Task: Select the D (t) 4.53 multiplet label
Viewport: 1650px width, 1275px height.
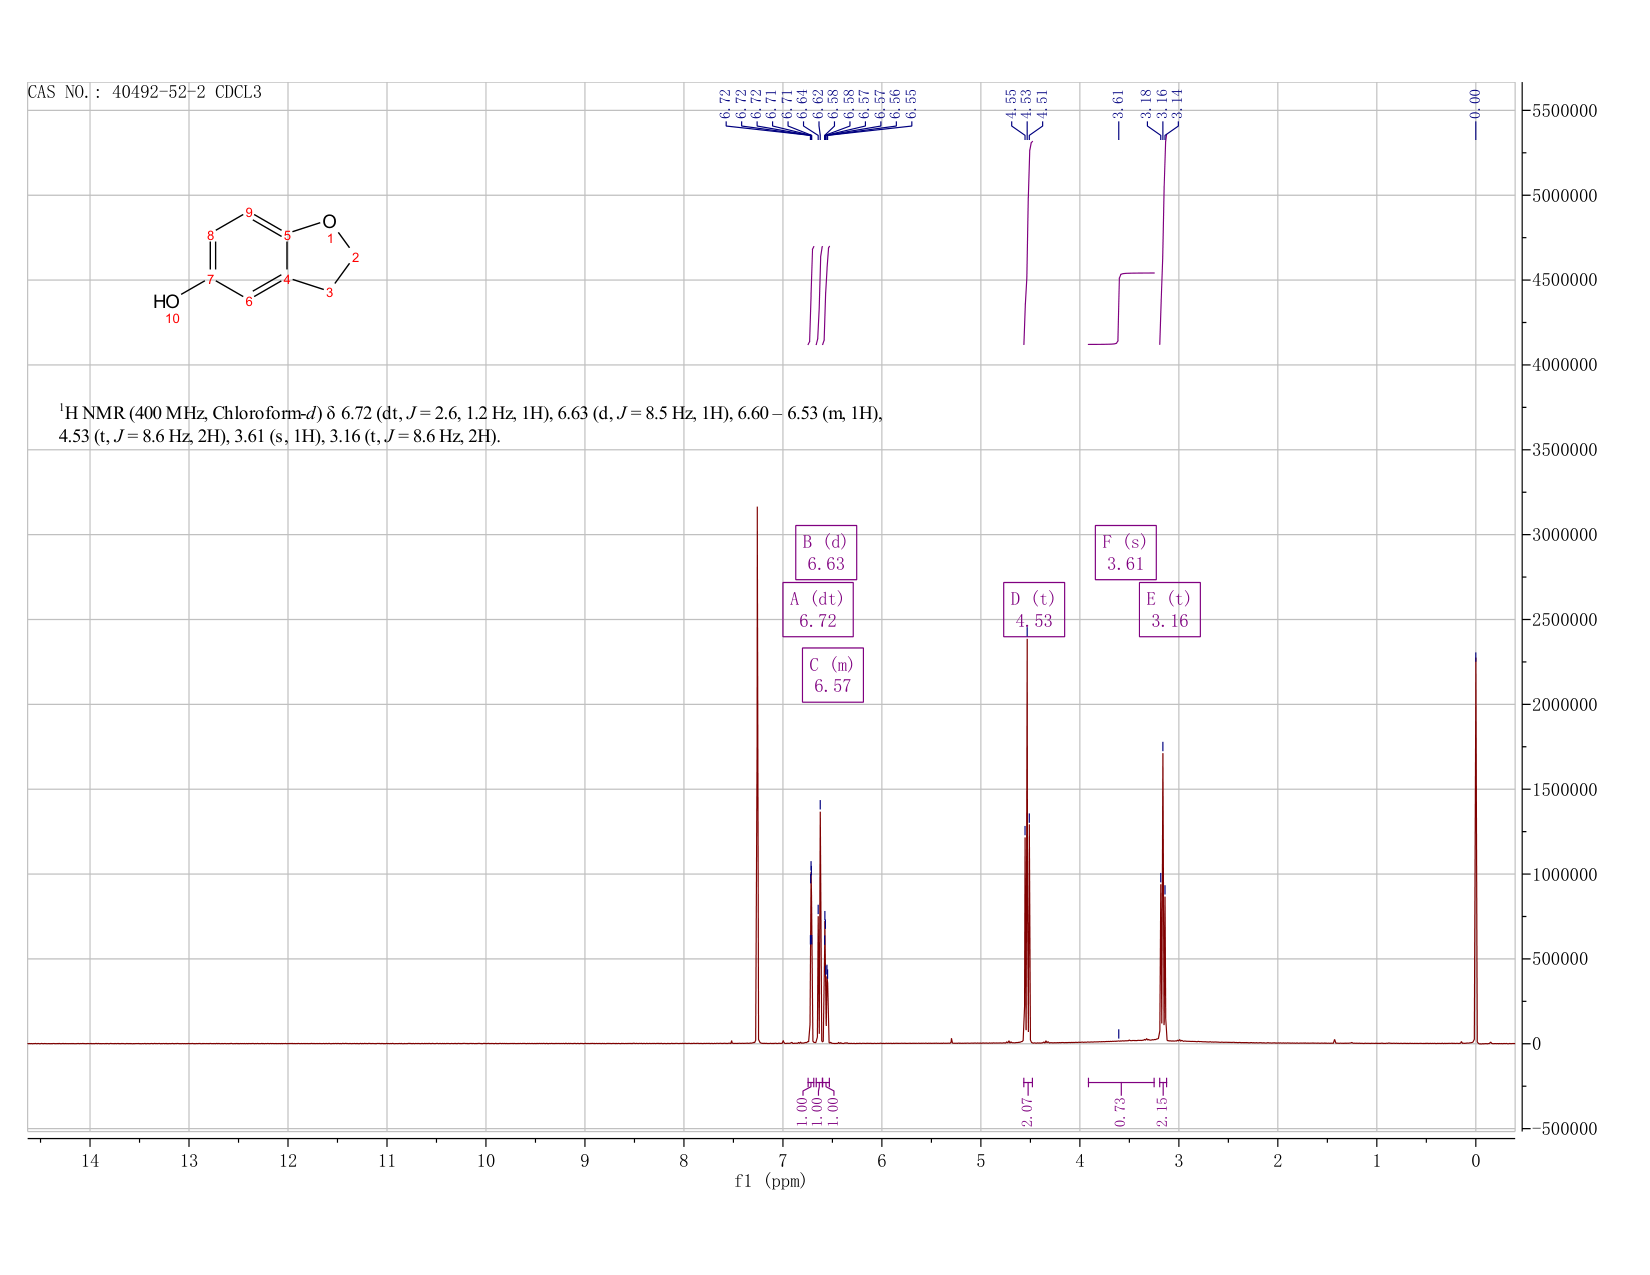Action: click(1034, 610)
